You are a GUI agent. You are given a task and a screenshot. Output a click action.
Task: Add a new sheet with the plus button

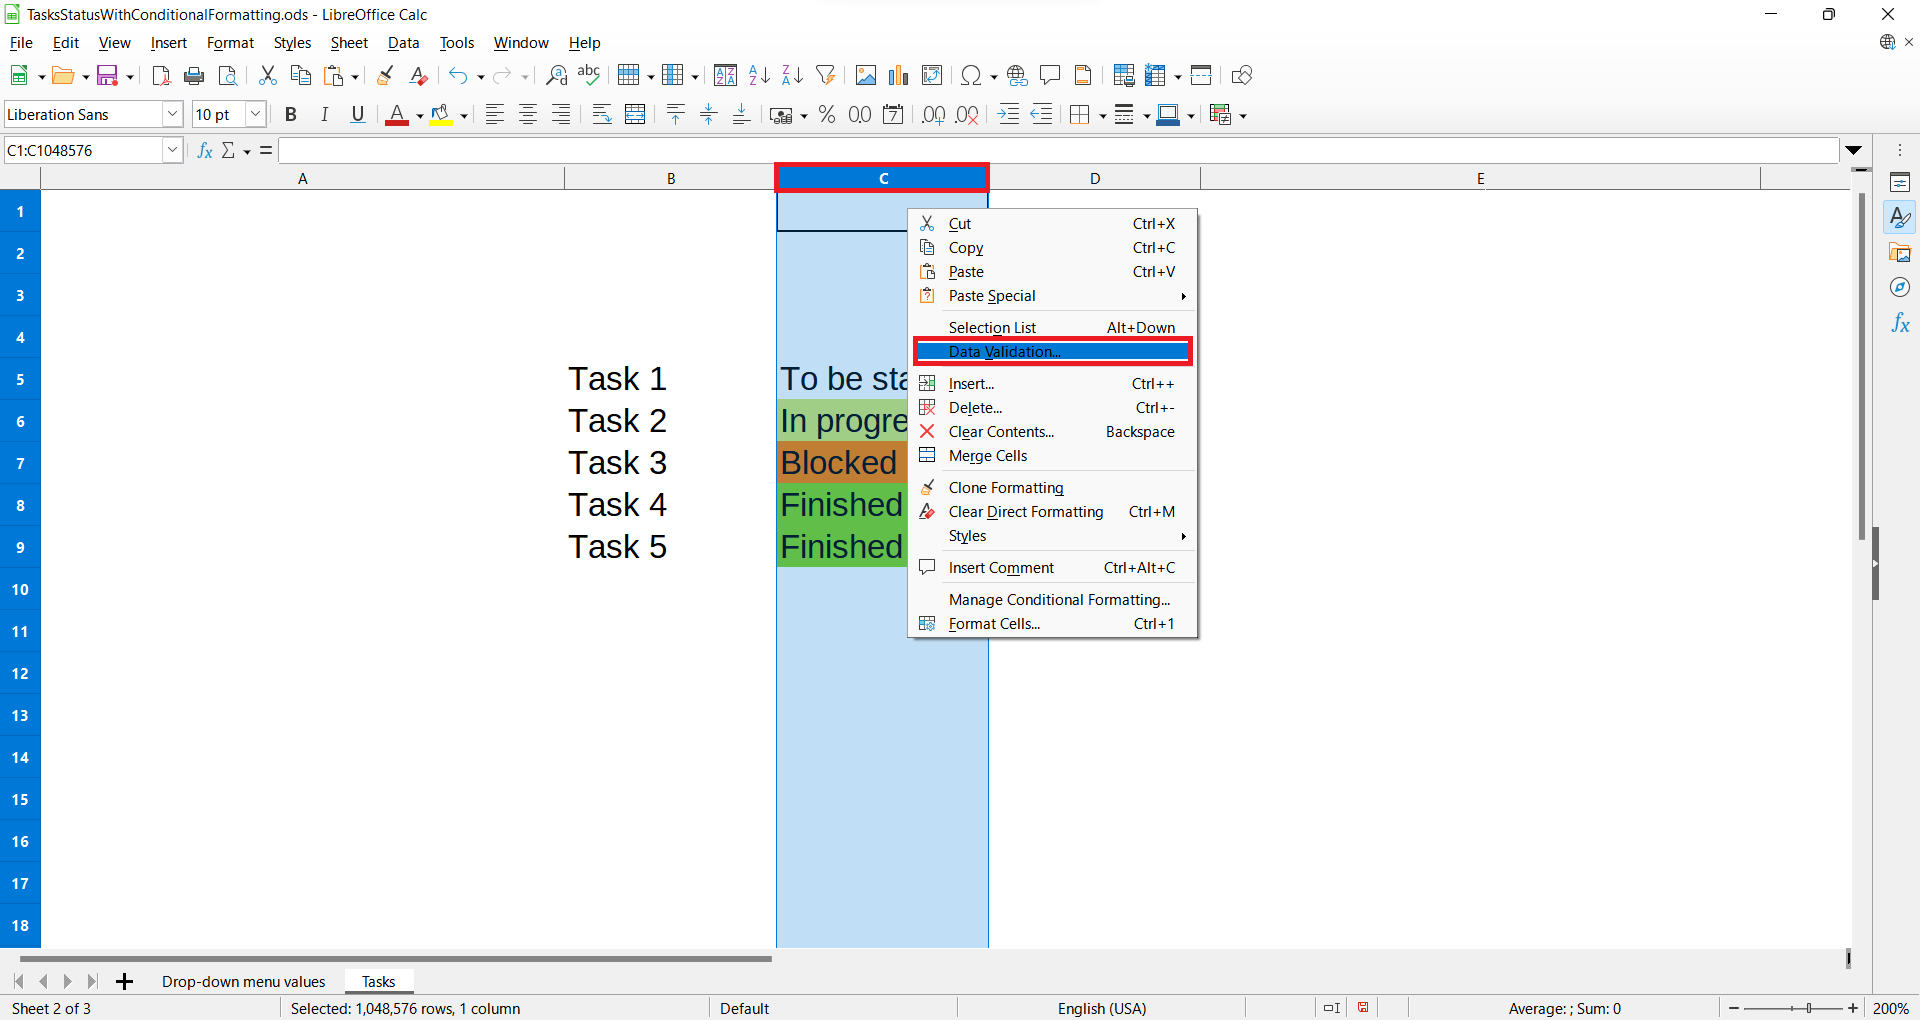(x=124, y=982)
